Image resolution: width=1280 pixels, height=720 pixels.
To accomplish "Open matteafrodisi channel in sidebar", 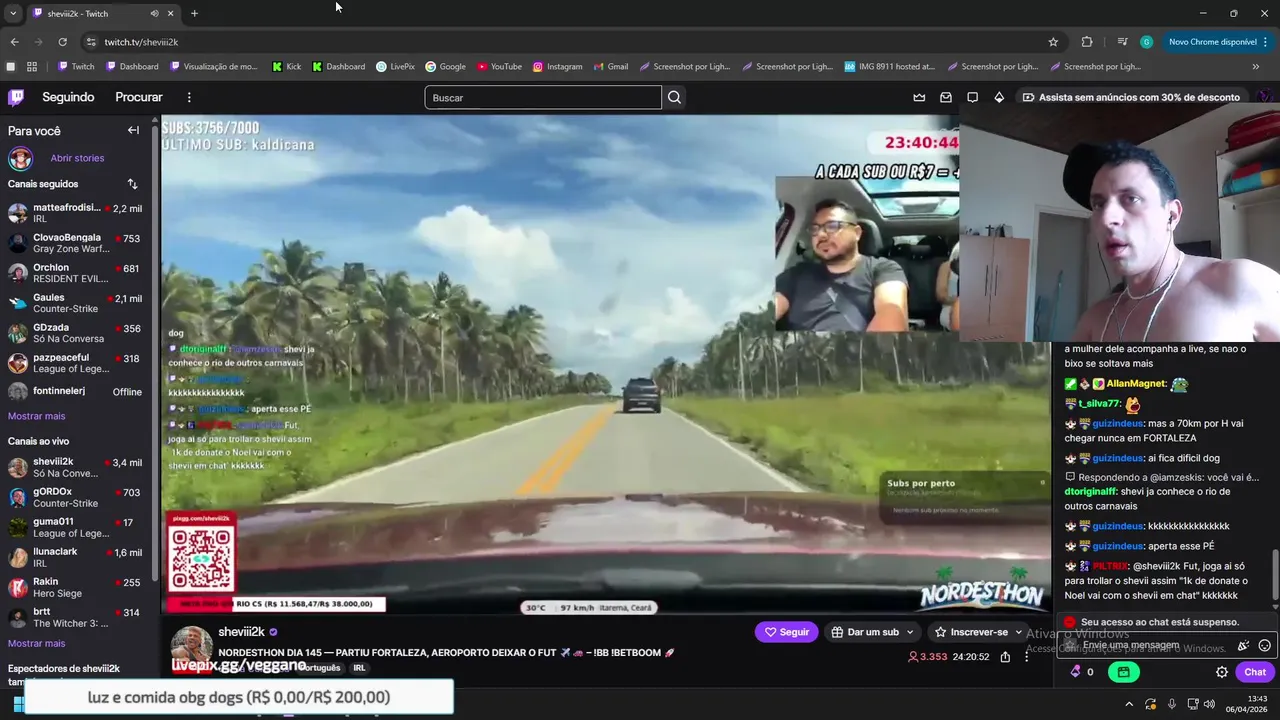I will tap(76, 213).
